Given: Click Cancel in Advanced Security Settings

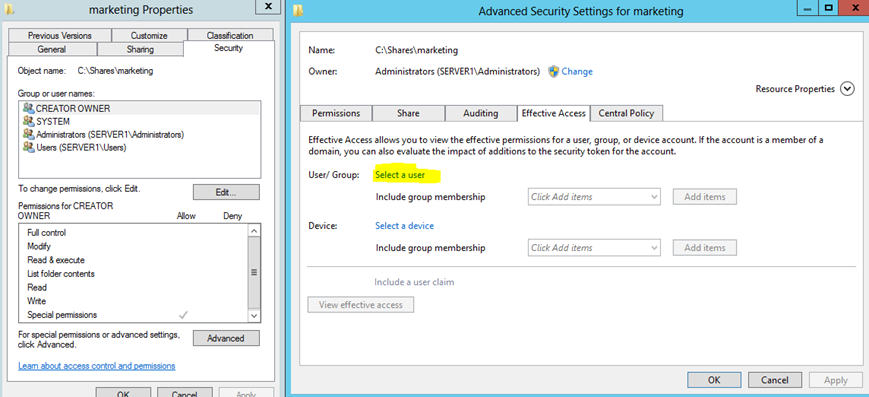Looking at the screenshot, I should (x=775, y=380).
